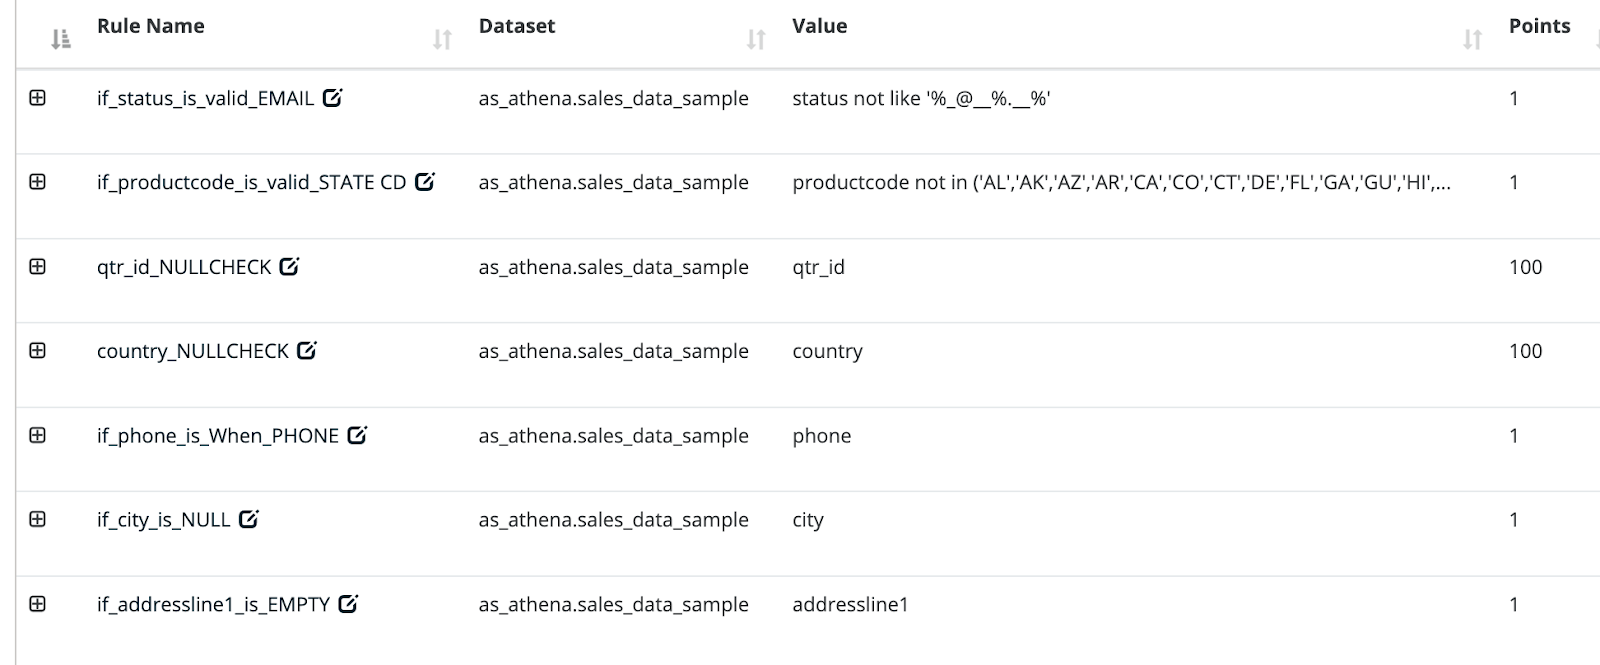
Task: Expand the if_addressline1_is_EMPTY row
Action: coord(38,603)
